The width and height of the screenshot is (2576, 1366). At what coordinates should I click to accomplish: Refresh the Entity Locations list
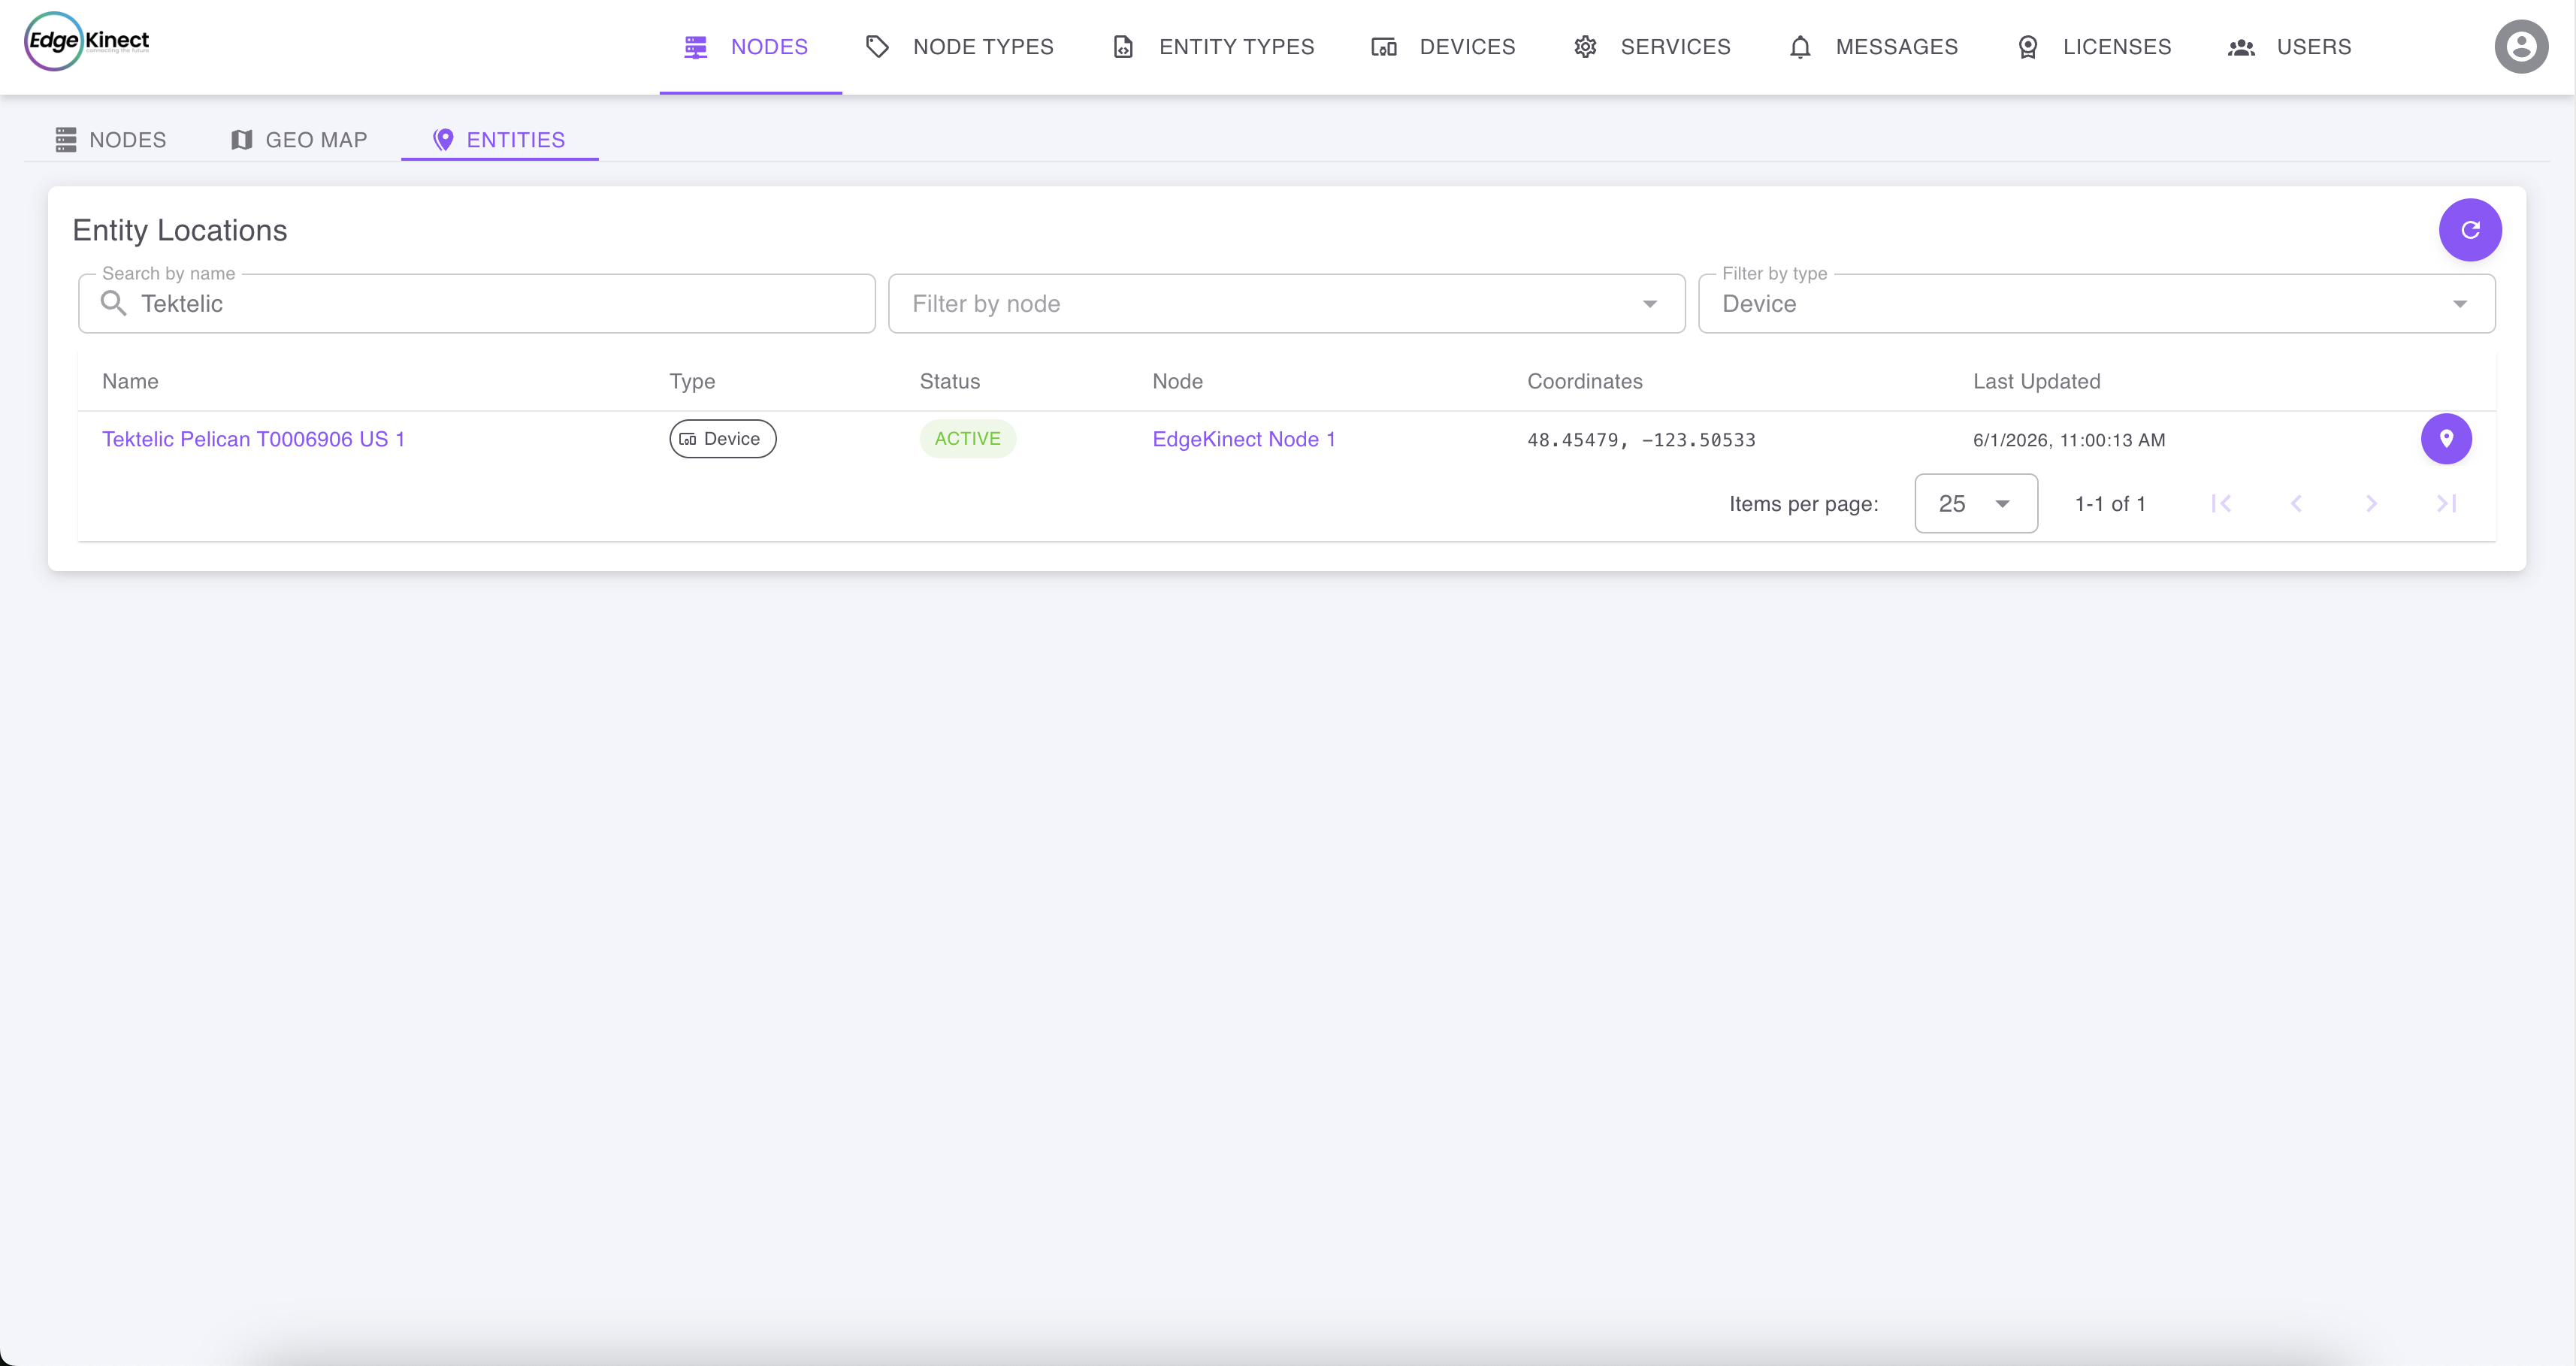(2470, 230)
